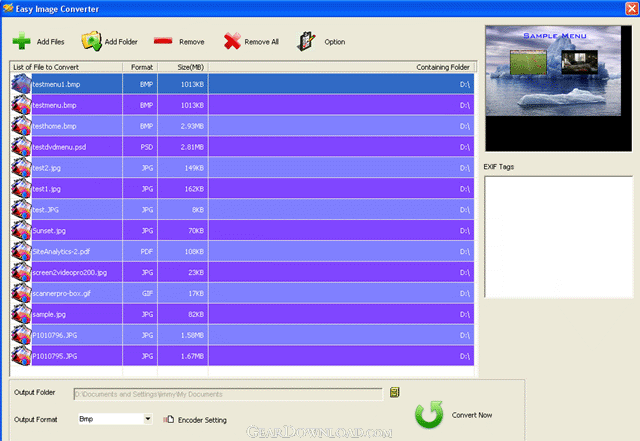Click the Encoder Setting icon
The width and height of the screenshot is (640, 441).
coord(169,419)
